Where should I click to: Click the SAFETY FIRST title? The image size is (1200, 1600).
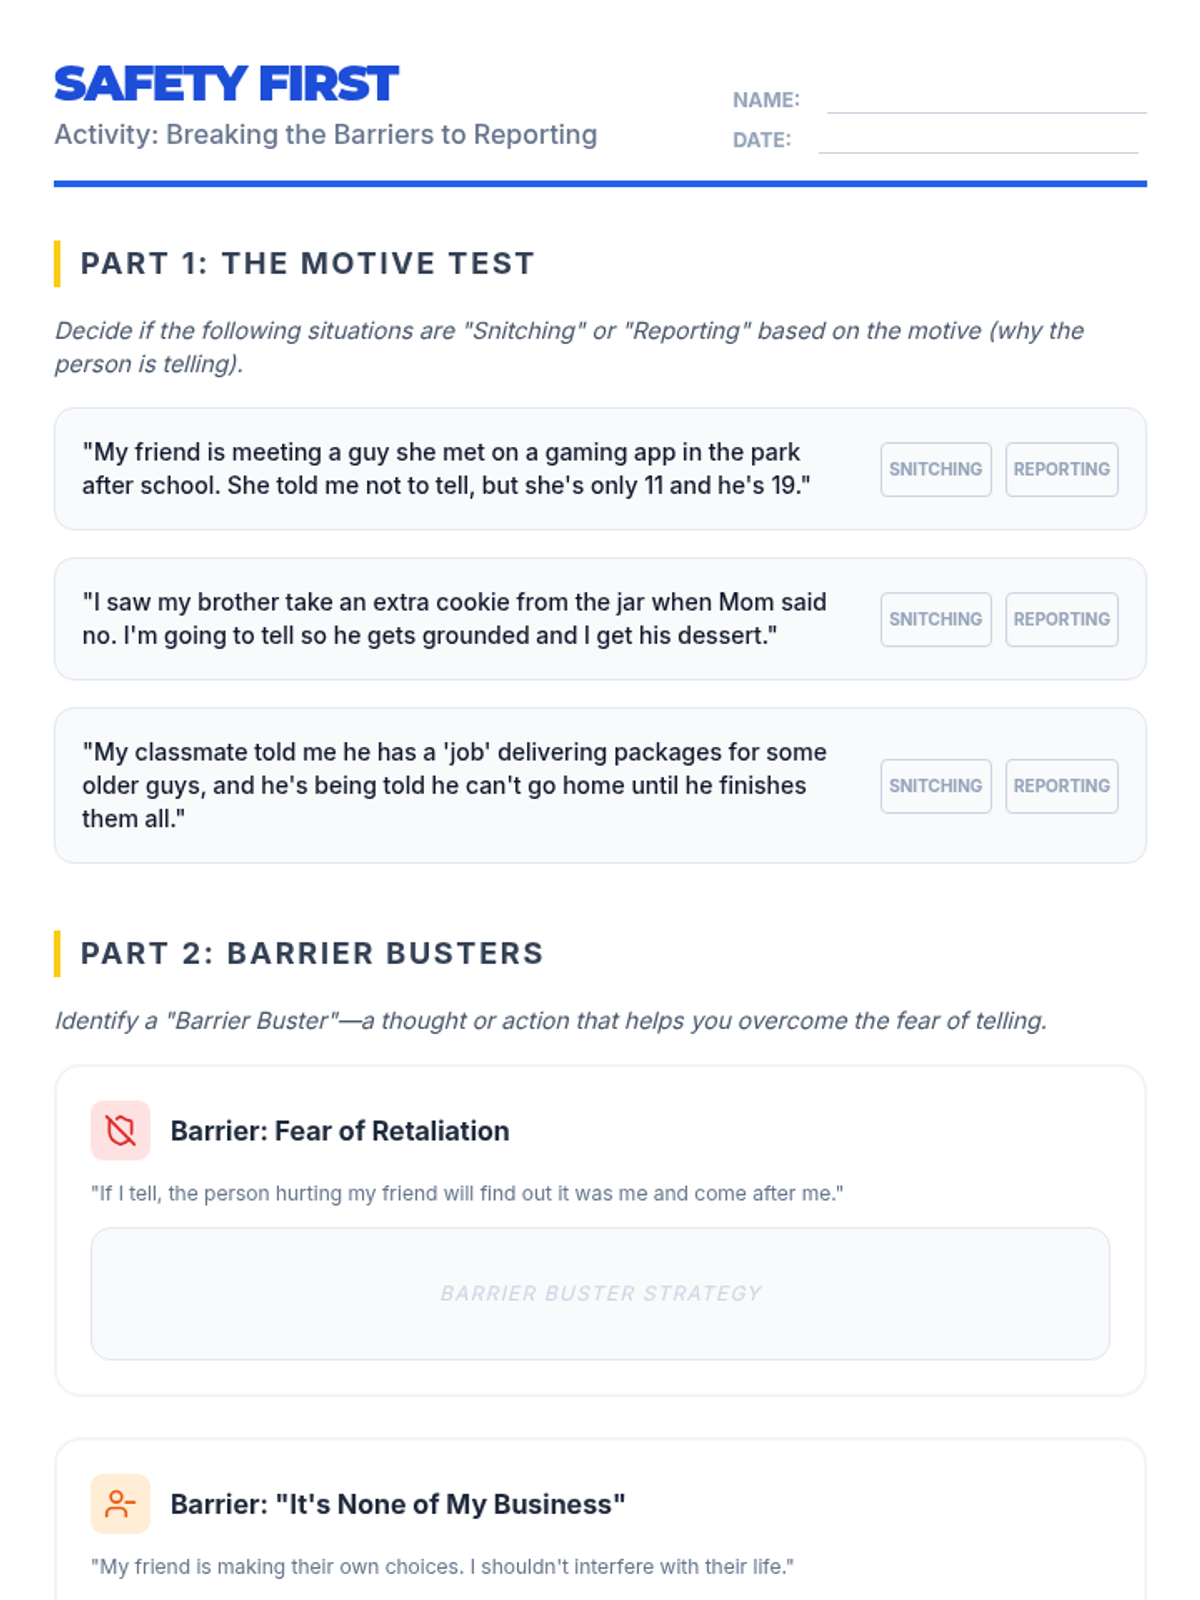(226, 84)
